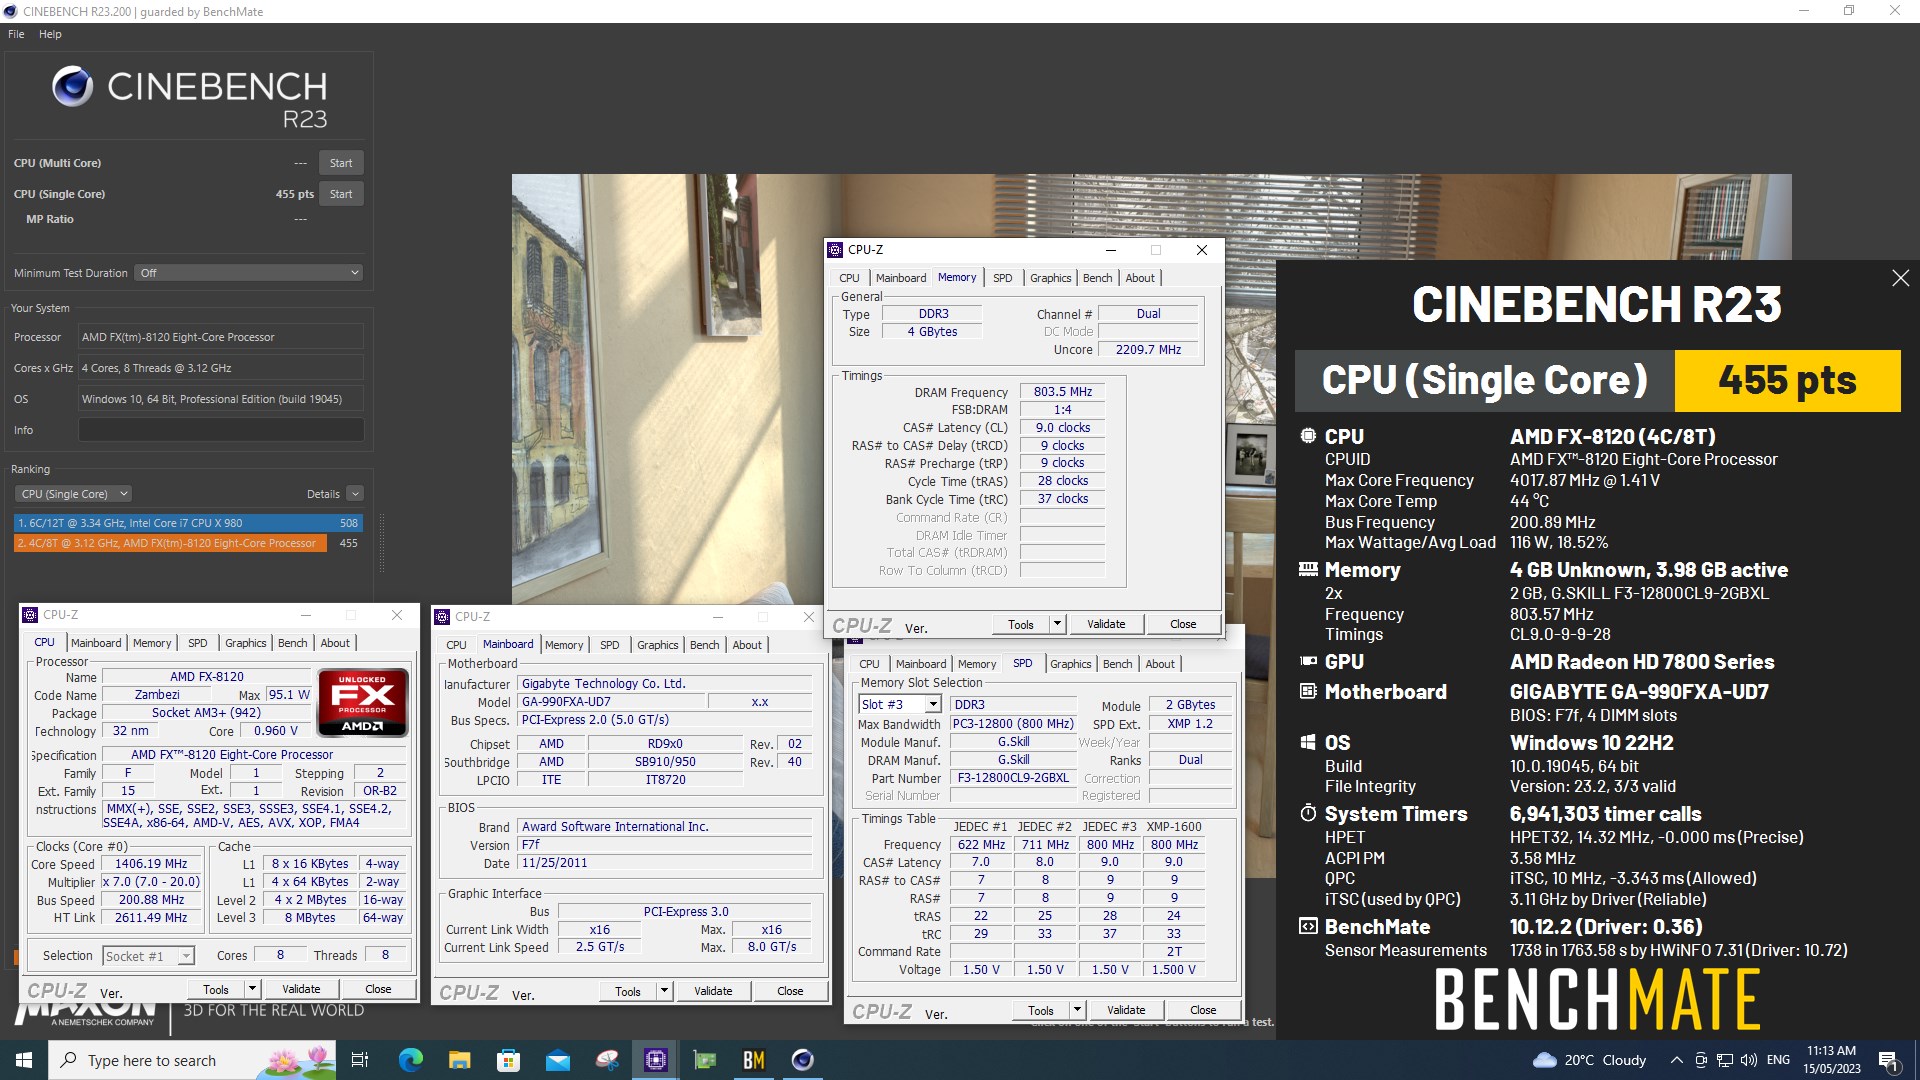Start the CPU (Multi Core) test
Image resolution: width=1920 pixels, height=1080 pixels.
[341, 163]
